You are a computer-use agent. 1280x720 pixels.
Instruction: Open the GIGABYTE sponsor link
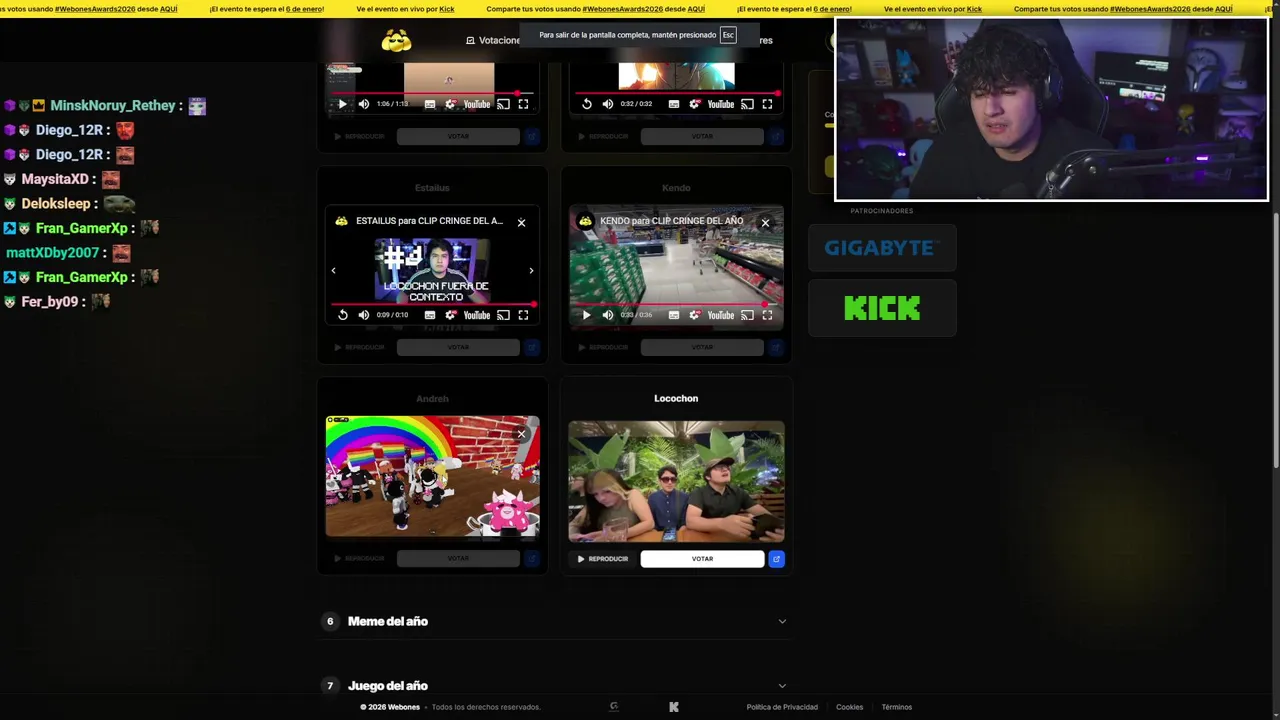point(882,248)
